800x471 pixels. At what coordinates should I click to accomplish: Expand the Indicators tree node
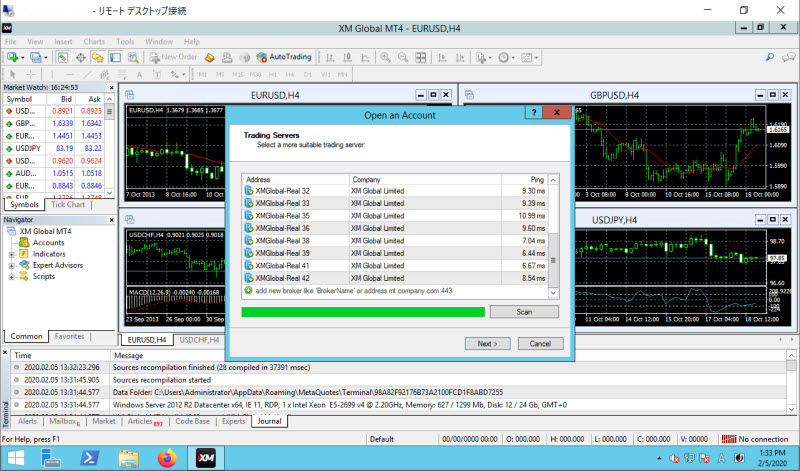(x=12, y=254)
